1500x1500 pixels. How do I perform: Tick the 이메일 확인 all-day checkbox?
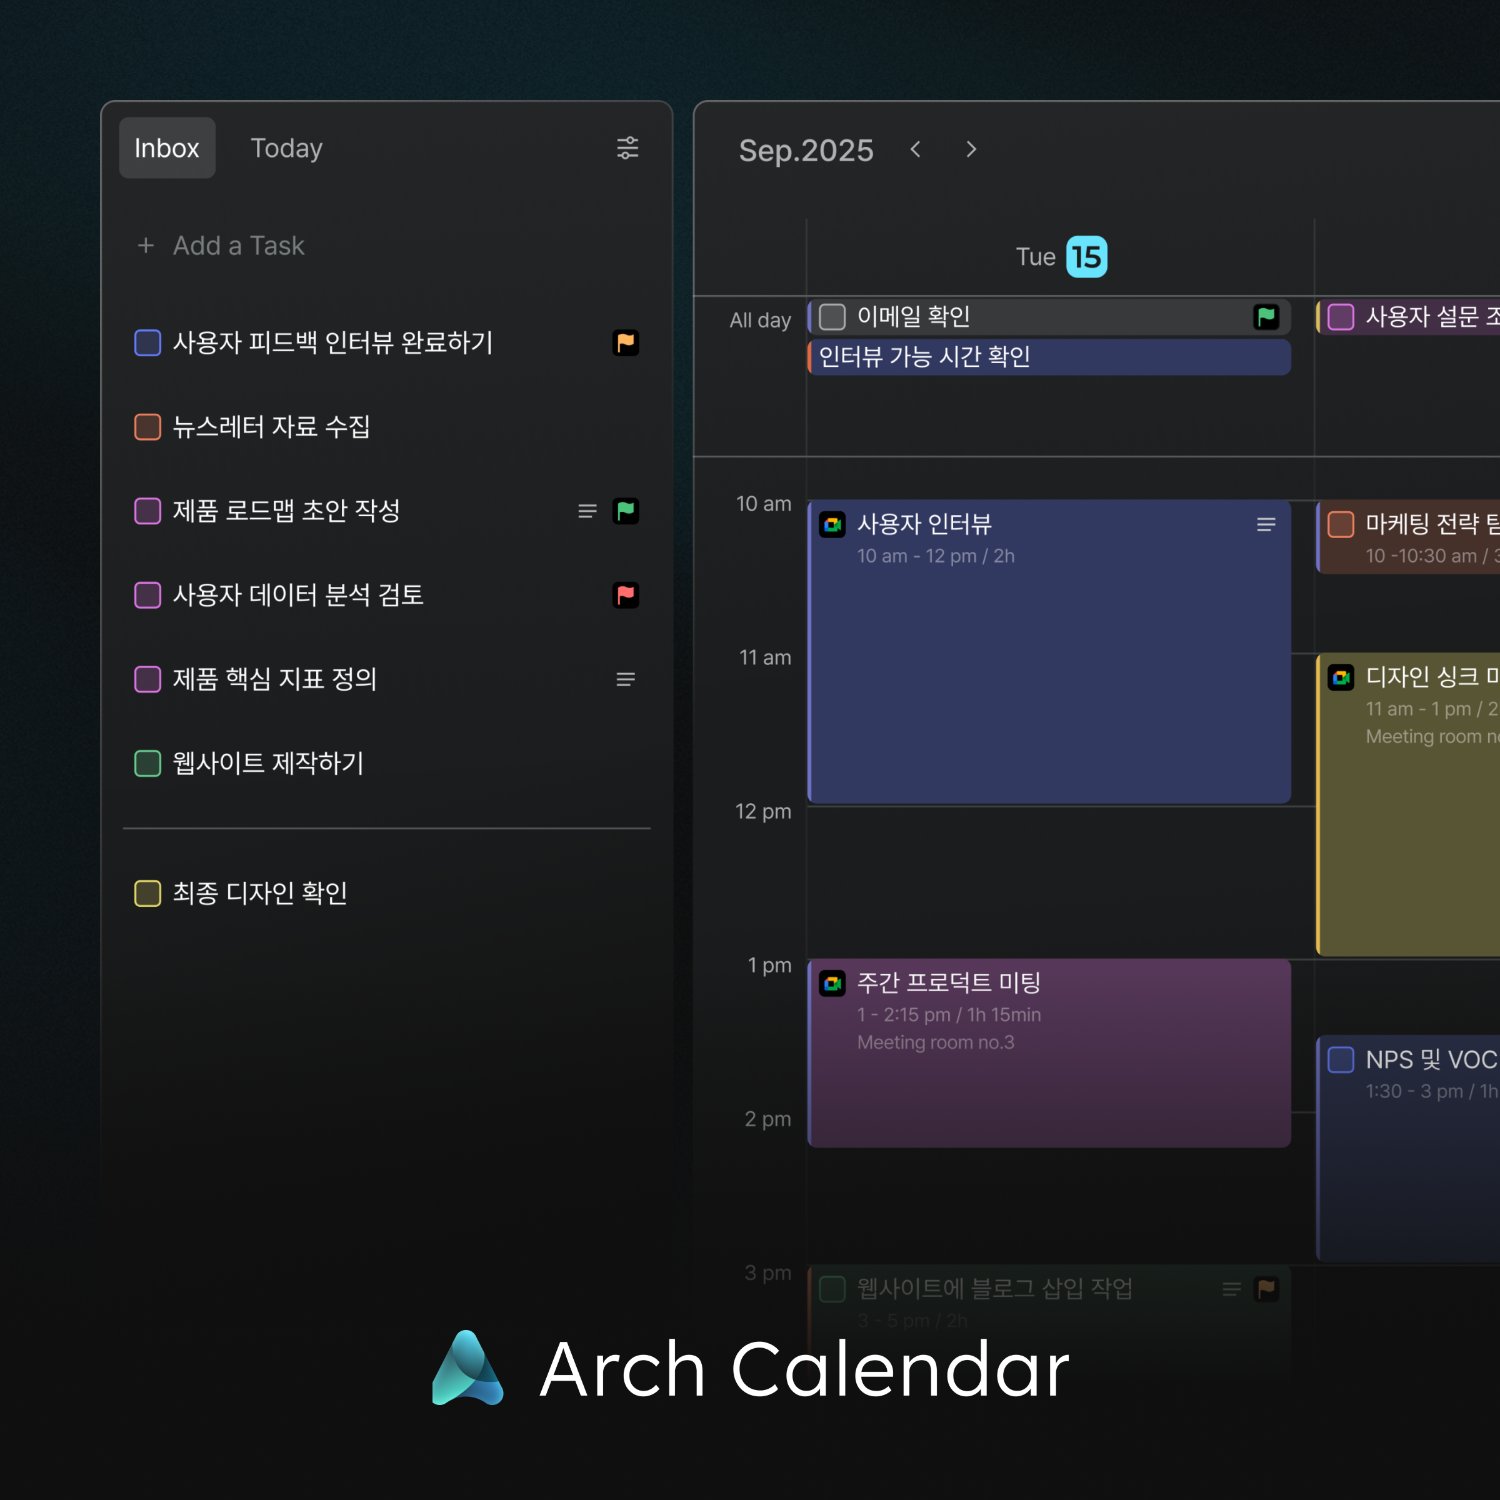[x=832, y=317]
